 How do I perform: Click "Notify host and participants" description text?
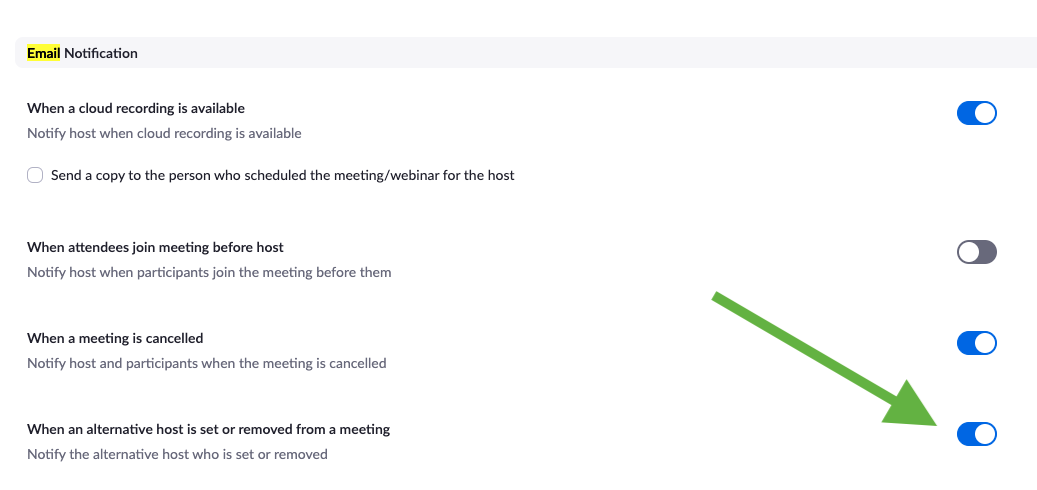point(206,363)
